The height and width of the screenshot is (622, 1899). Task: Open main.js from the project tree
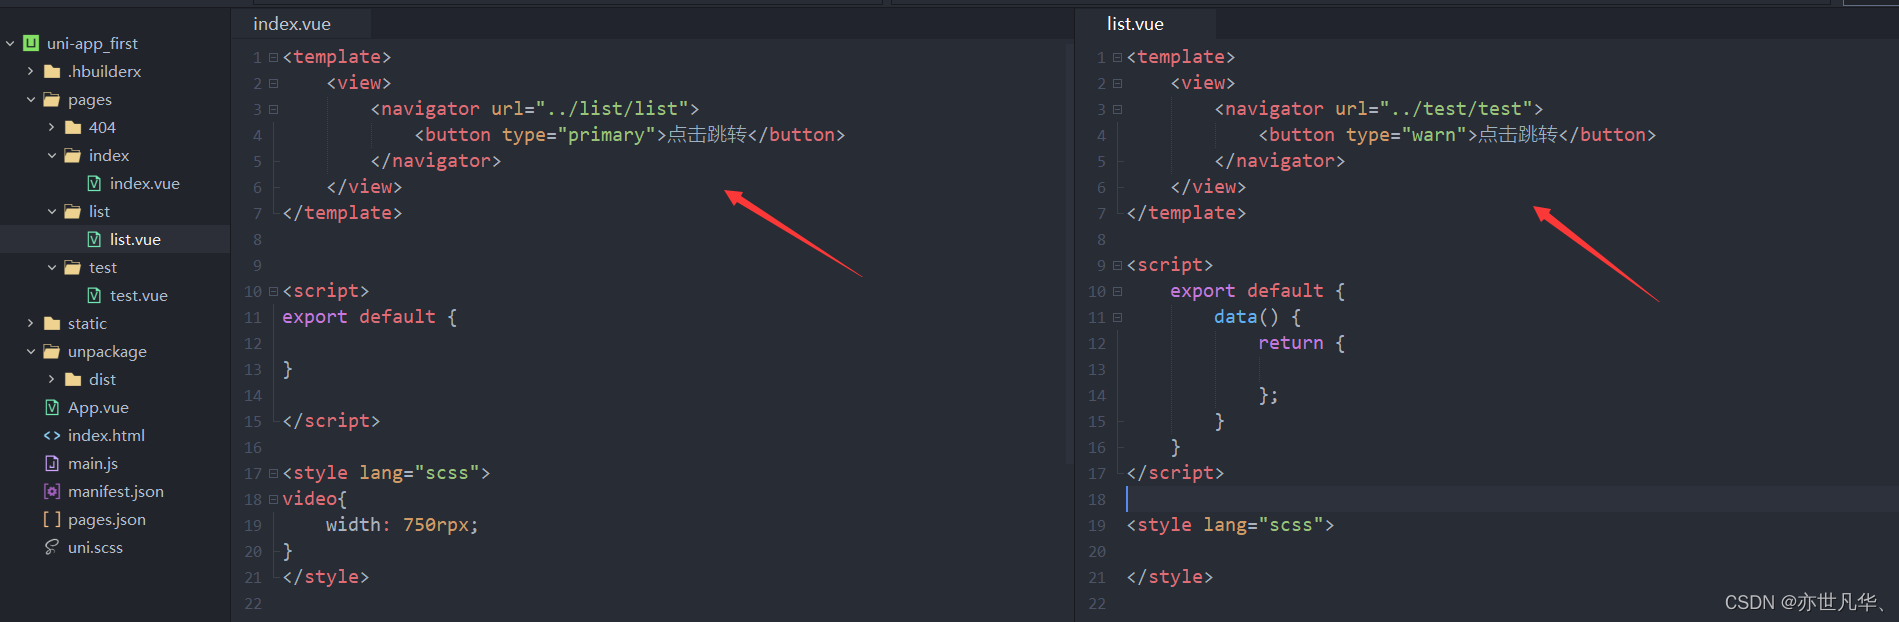tap(93, 463)
